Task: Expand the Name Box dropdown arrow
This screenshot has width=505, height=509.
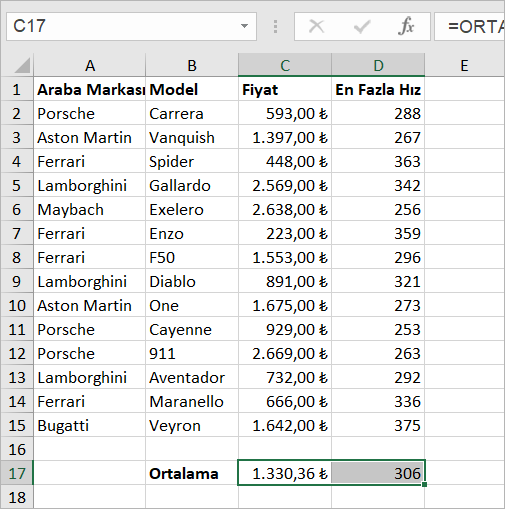Action: click(244, 26)
